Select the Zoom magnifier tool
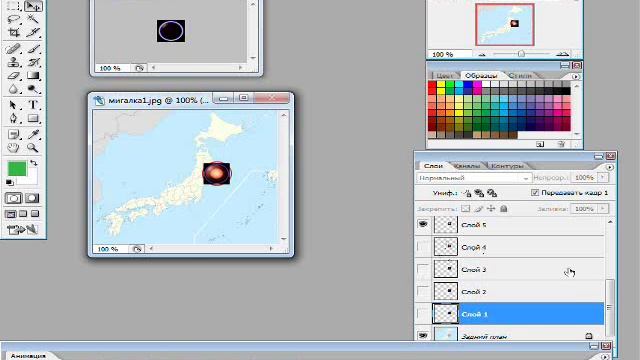 pos(33,147)
